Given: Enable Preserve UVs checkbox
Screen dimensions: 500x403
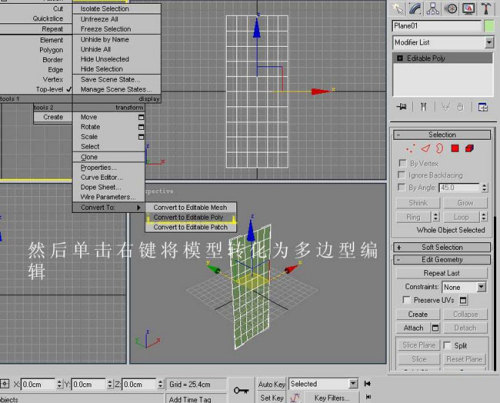Looking at the screenshot, I should pyautogui.click(x=406, y=300).
